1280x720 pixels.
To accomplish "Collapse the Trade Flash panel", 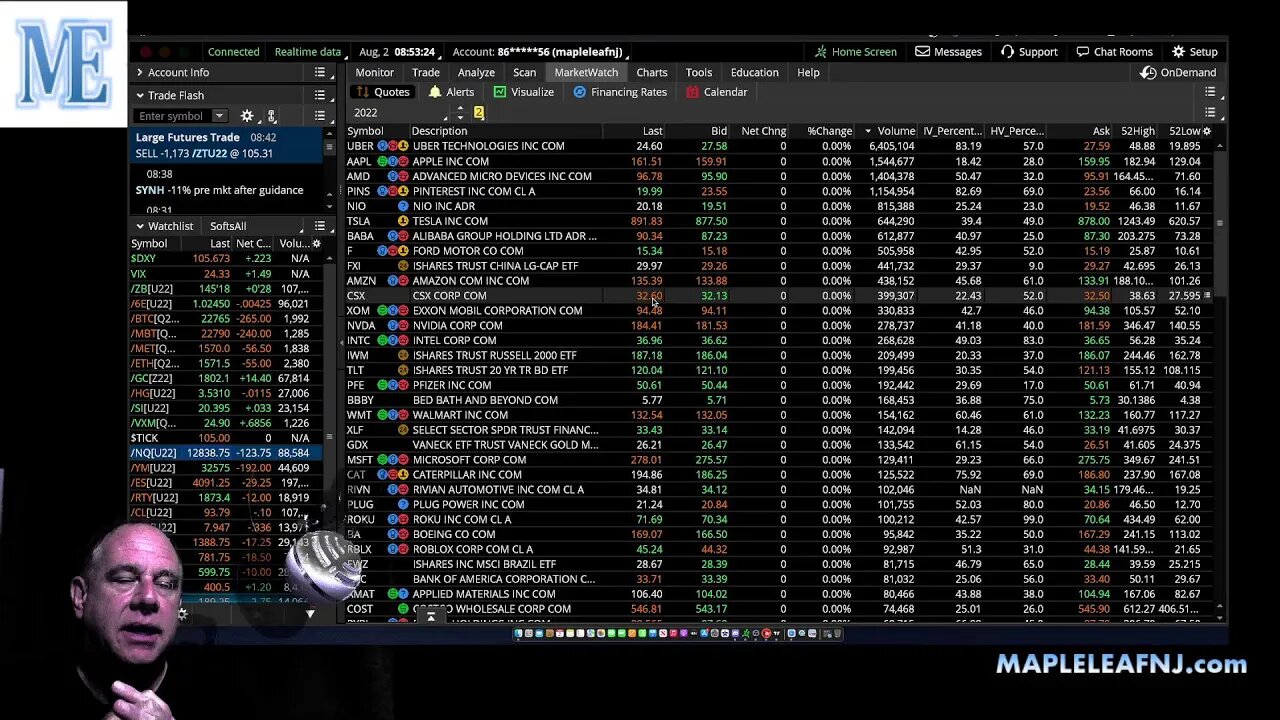I will pyautogui.click(x=140, y=95).
